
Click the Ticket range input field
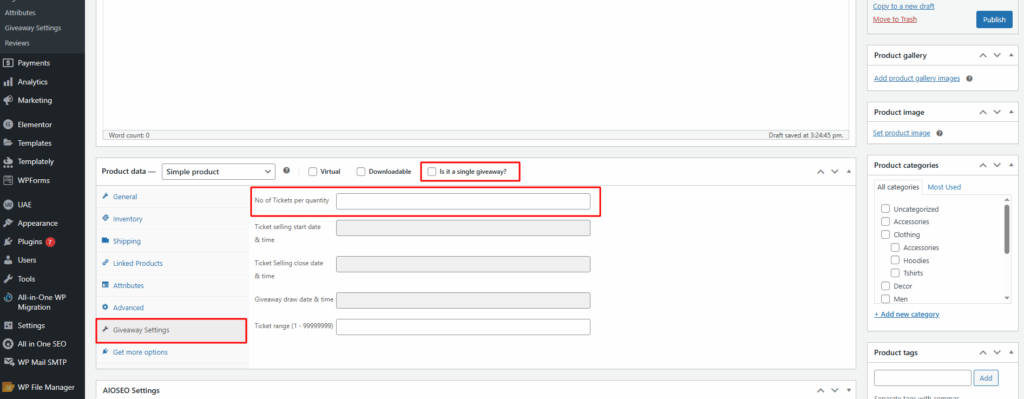pyautogui.click(x=463, y=327)
